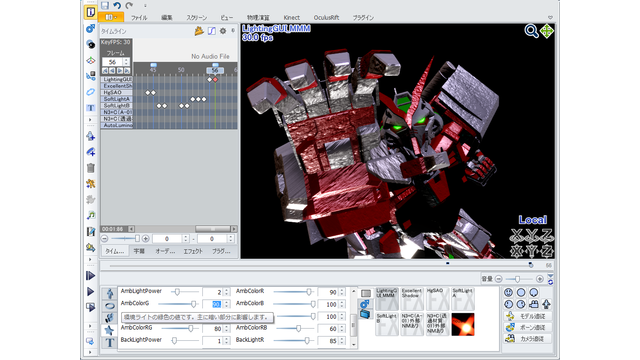Click the camera icon in view controls
This screenshot has height=360, width=640.
click(533, 304)
